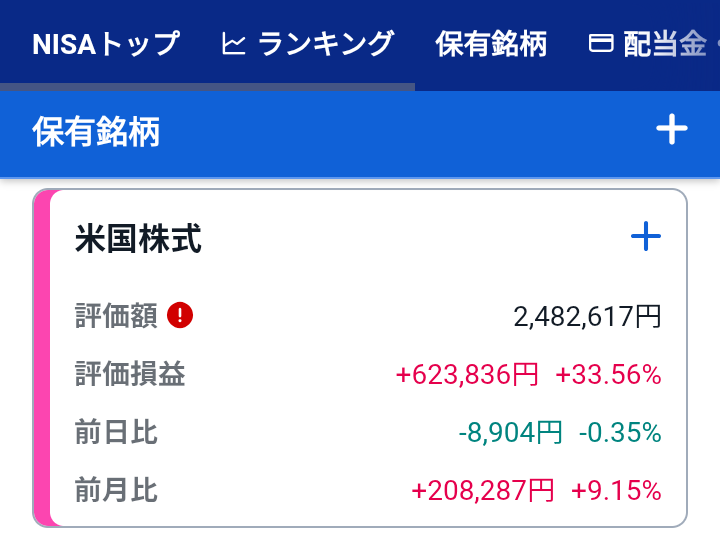This screenshot has height=536, width=720.
Task: Click the 評価額 amount 2,482,617円
Action: pyautogui.click(x=587, y=317)
